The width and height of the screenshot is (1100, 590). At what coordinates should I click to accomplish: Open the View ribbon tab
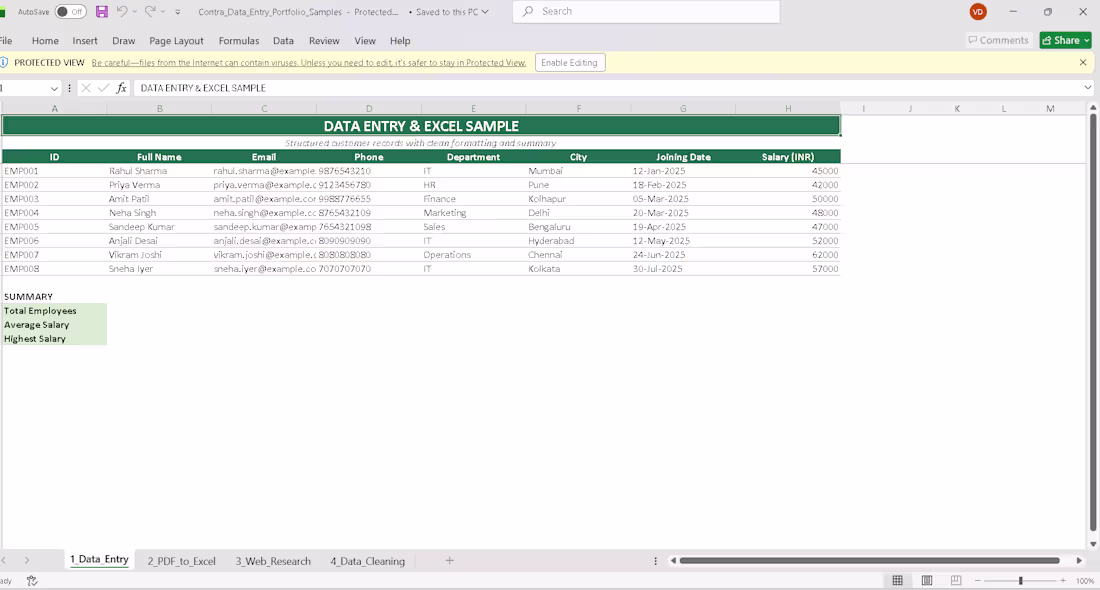point(365,41)
